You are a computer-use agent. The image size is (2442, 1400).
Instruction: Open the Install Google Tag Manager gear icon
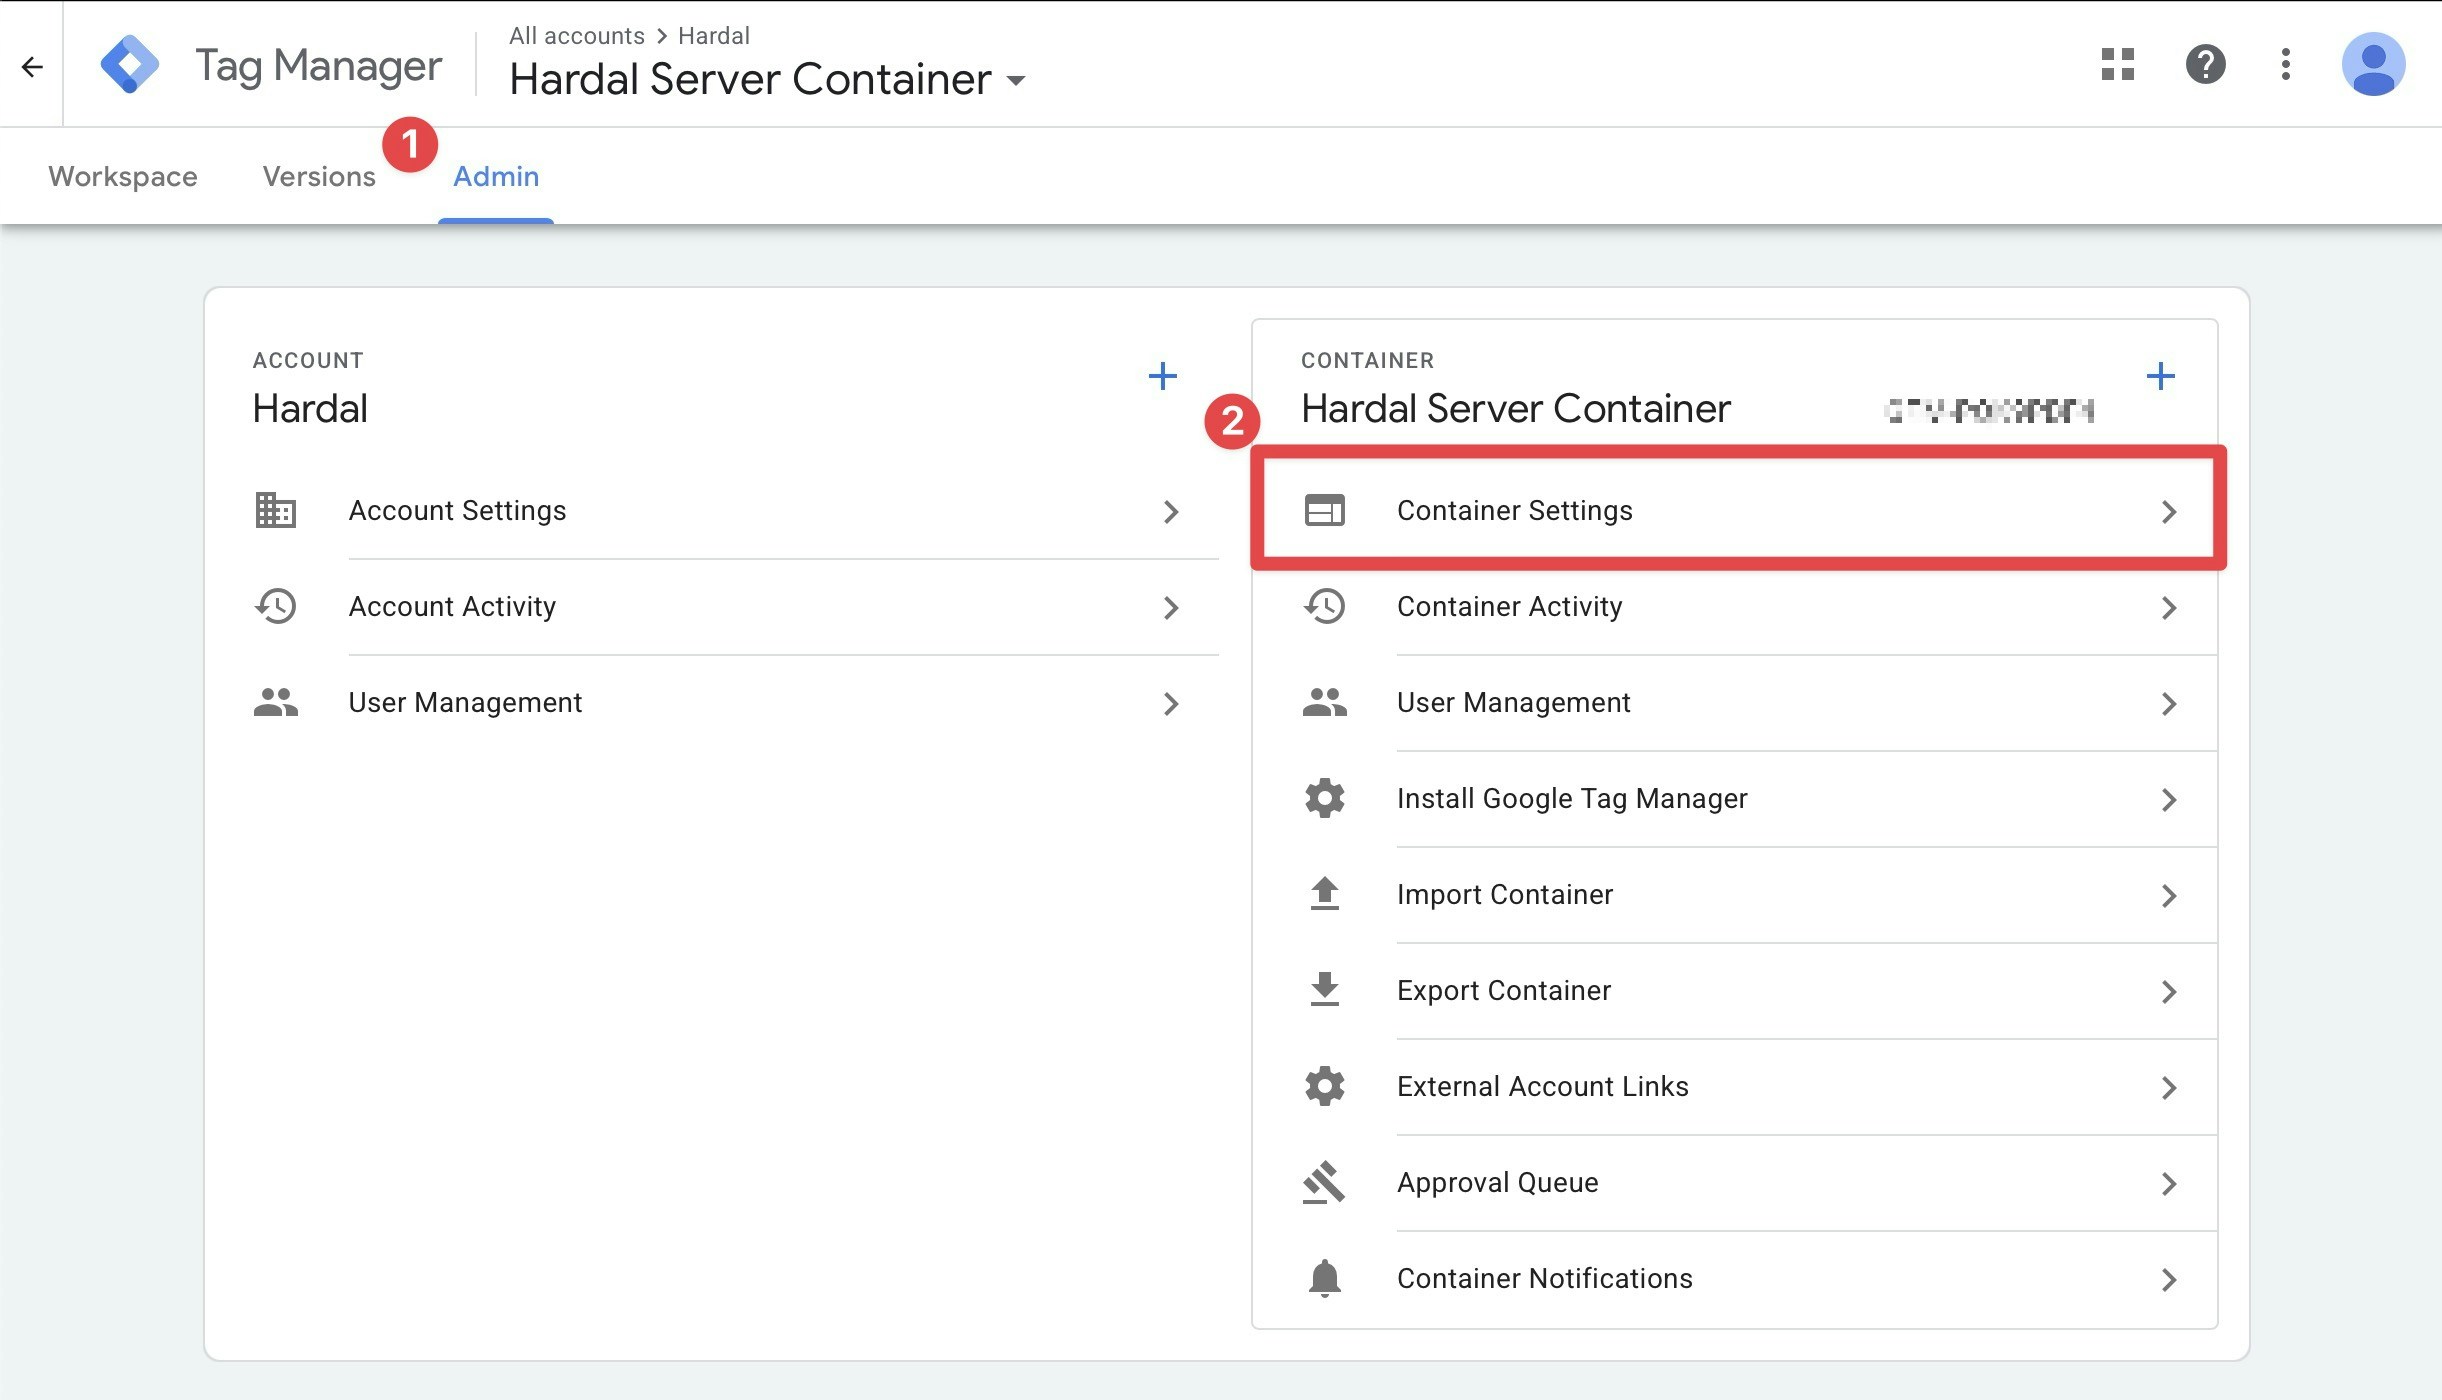(x=1325, y=798)
